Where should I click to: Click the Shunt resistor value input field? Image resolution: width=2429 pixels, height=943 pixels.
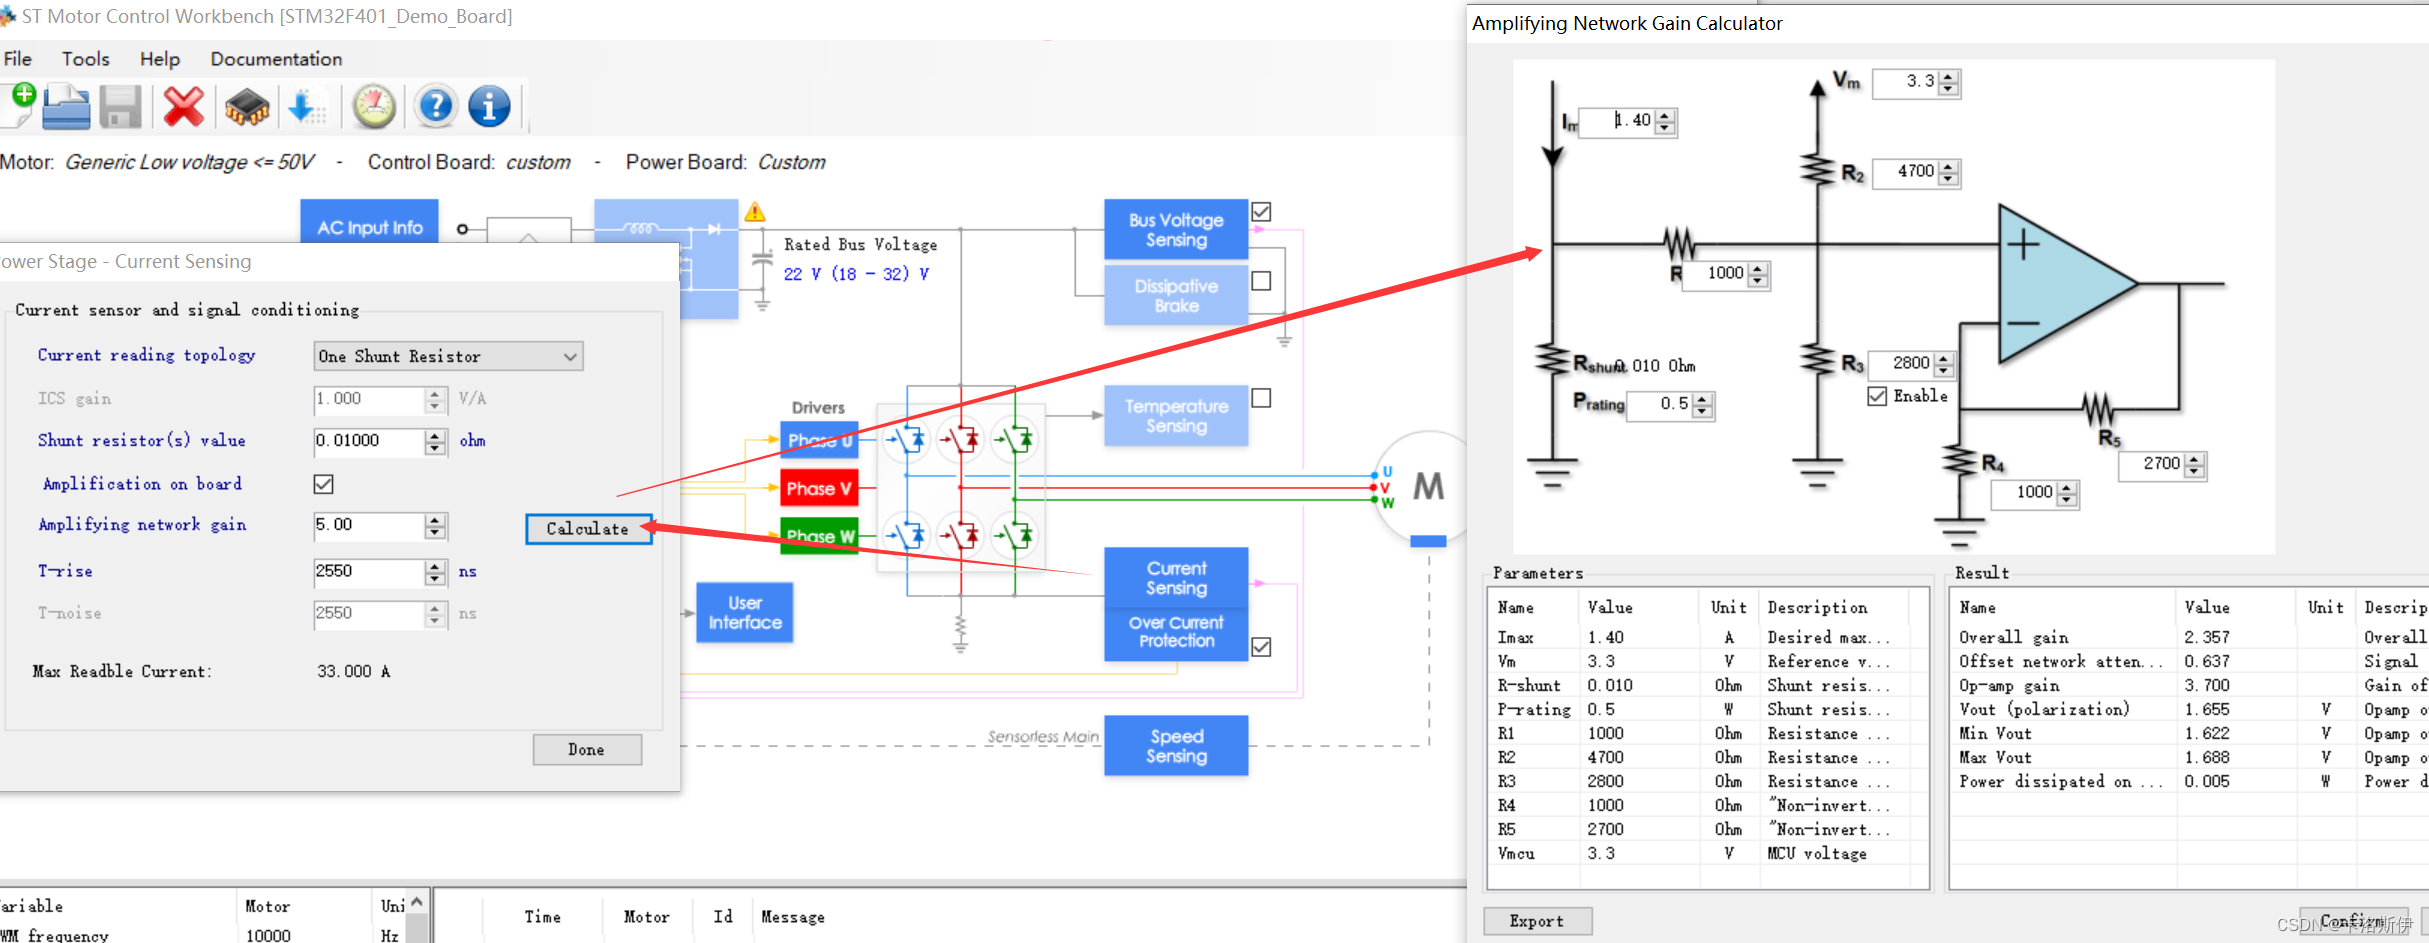tap(369, 441)
